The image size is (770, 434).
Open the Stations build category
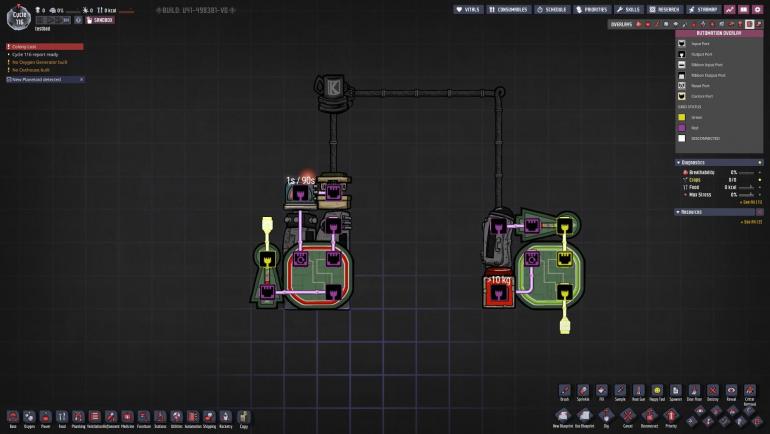pos(160,417)
